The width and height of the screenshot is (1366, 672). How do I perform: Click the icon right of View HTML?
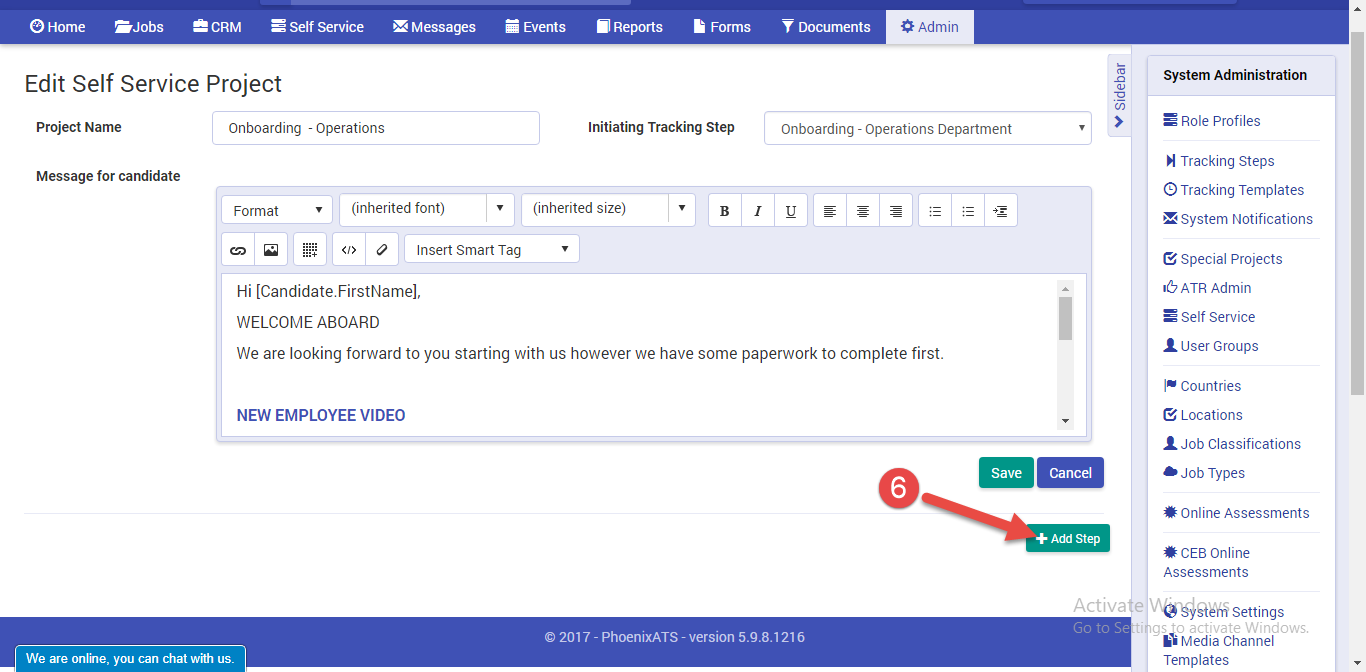point(382,250)
